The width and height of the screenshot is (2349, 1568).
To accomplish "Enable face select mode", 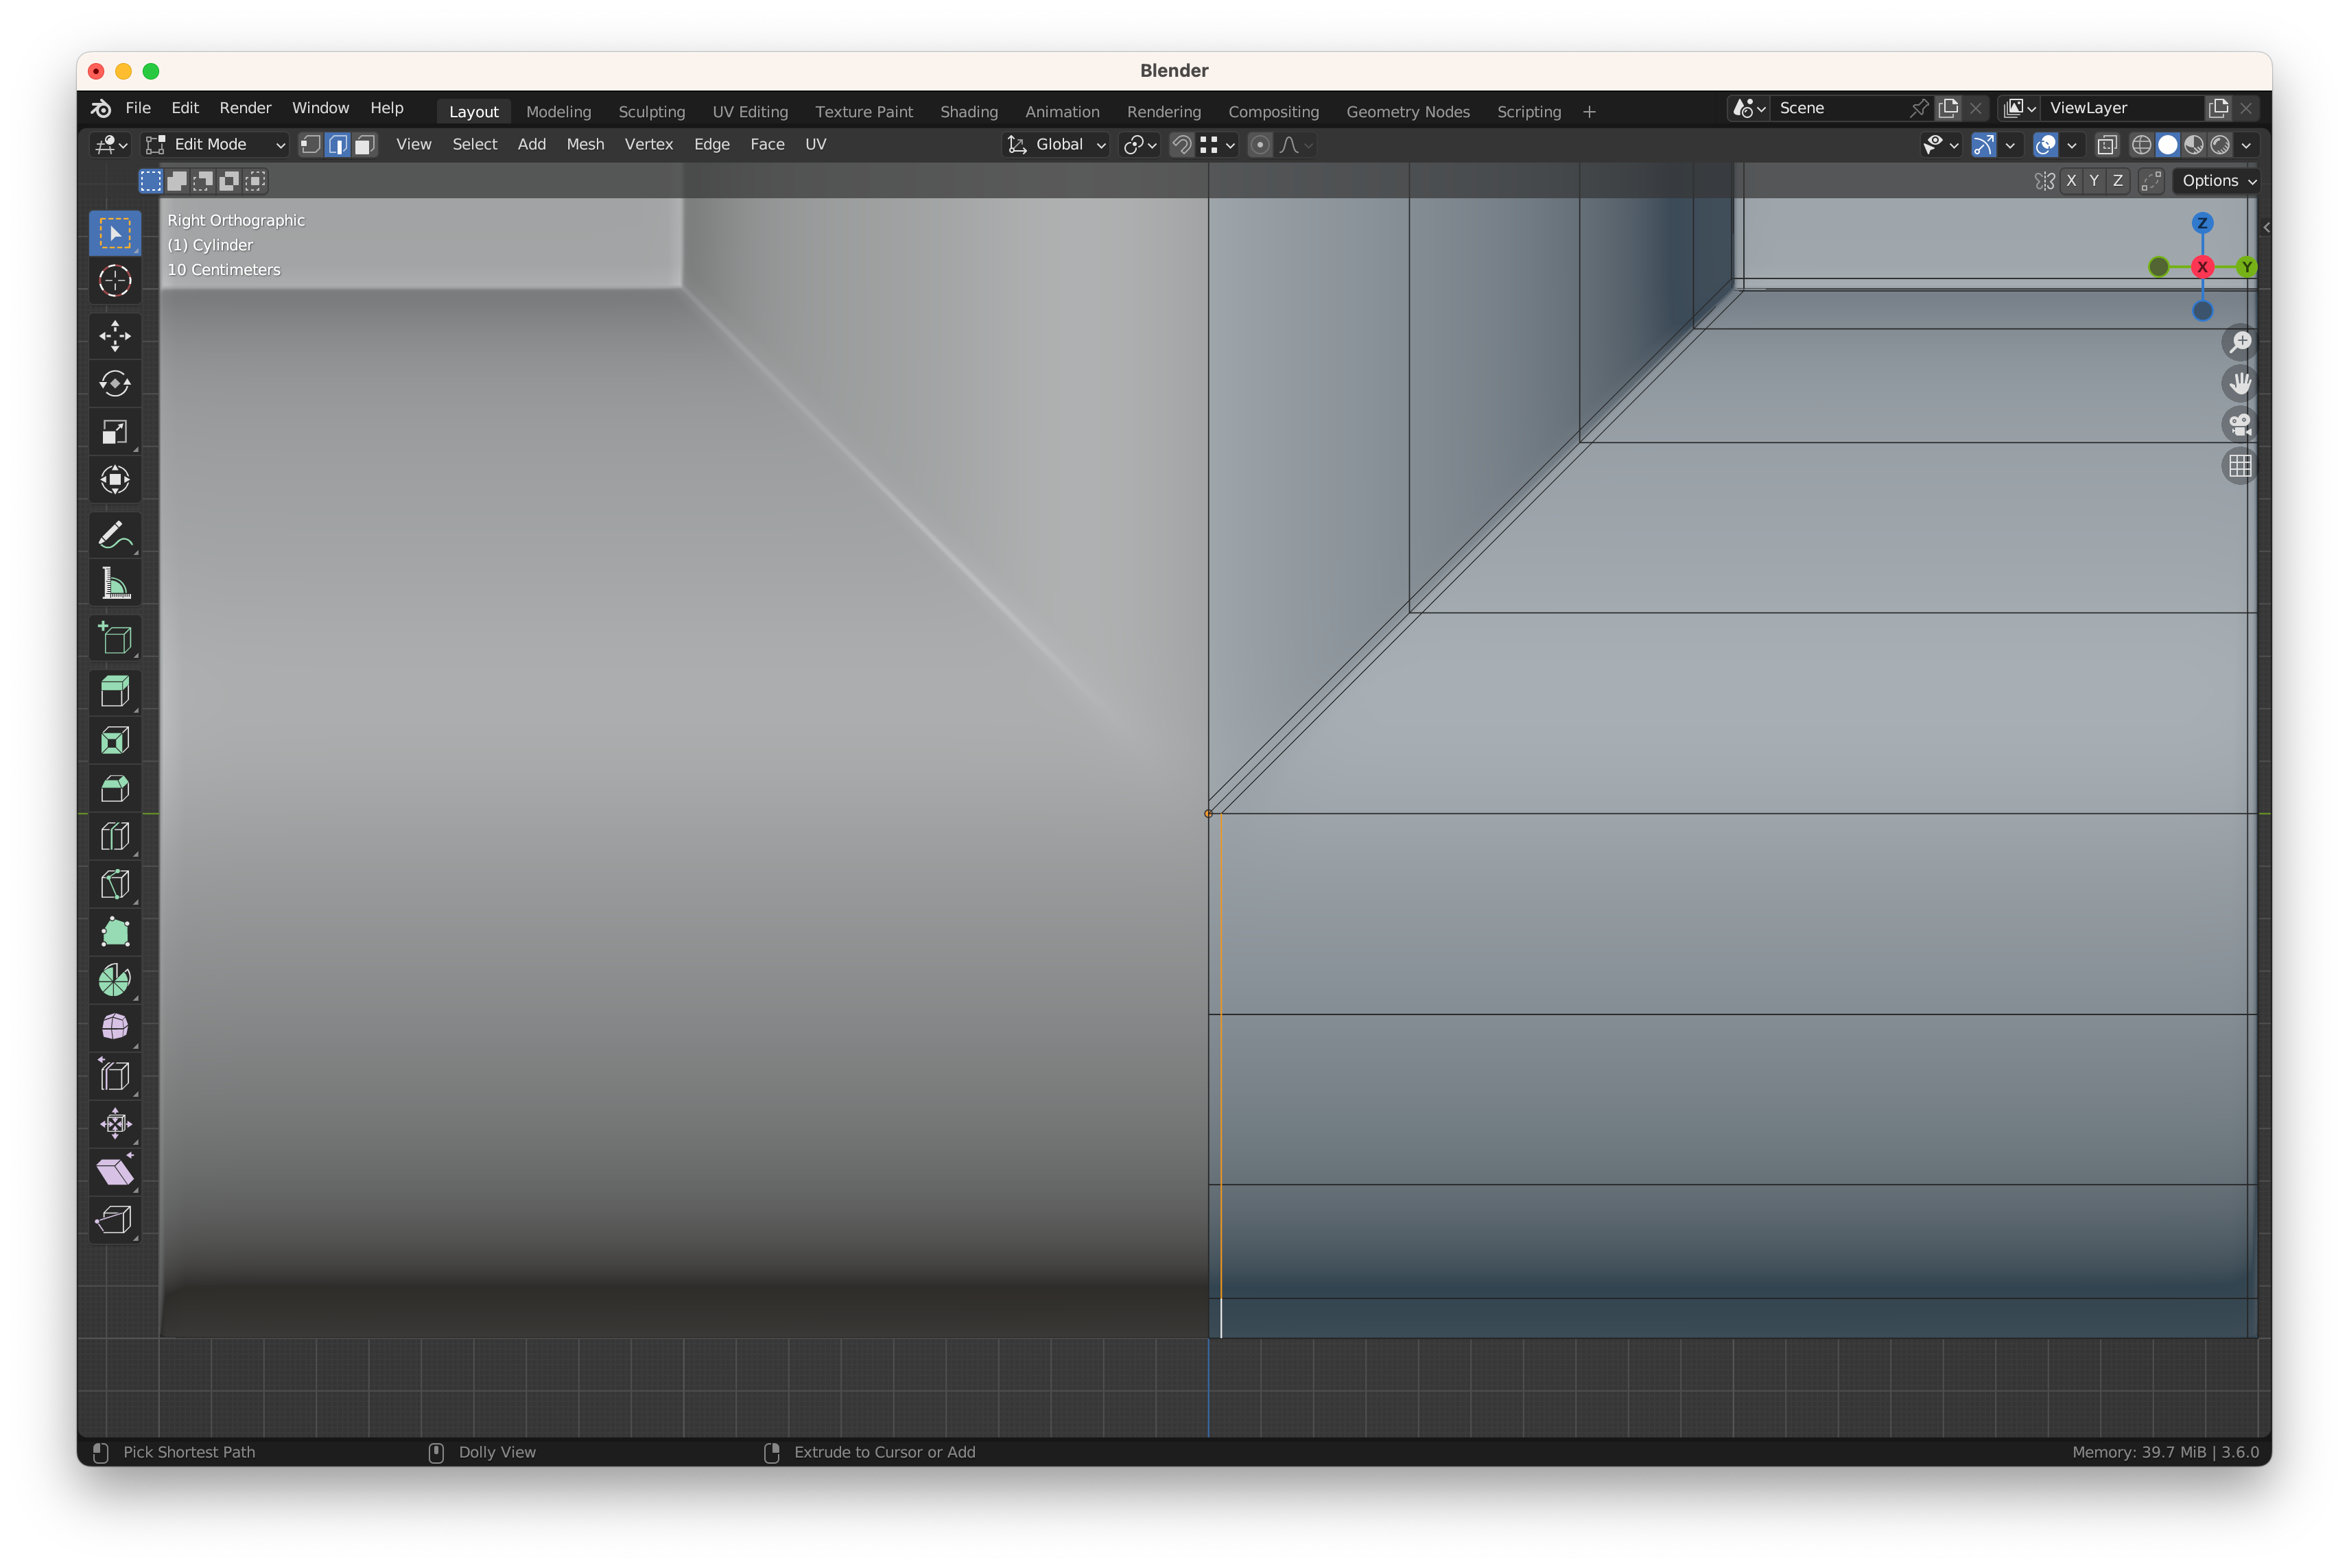I will 365,145.
